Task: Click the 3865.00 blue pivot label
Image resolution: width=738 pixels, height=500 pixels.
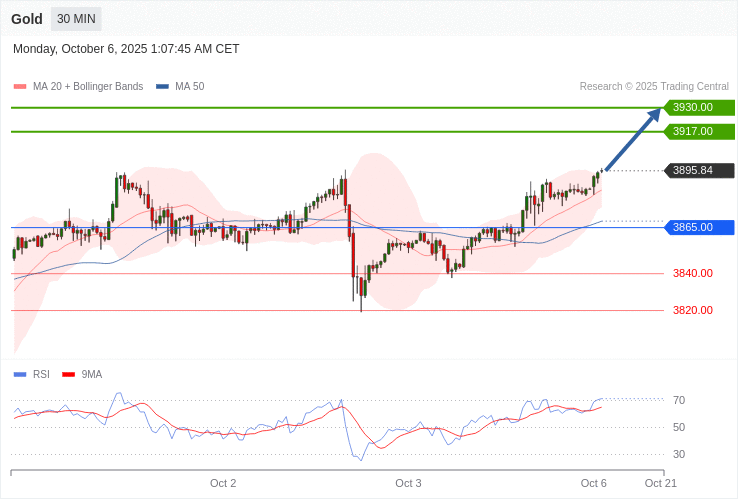Action: (x=698, y=227)
